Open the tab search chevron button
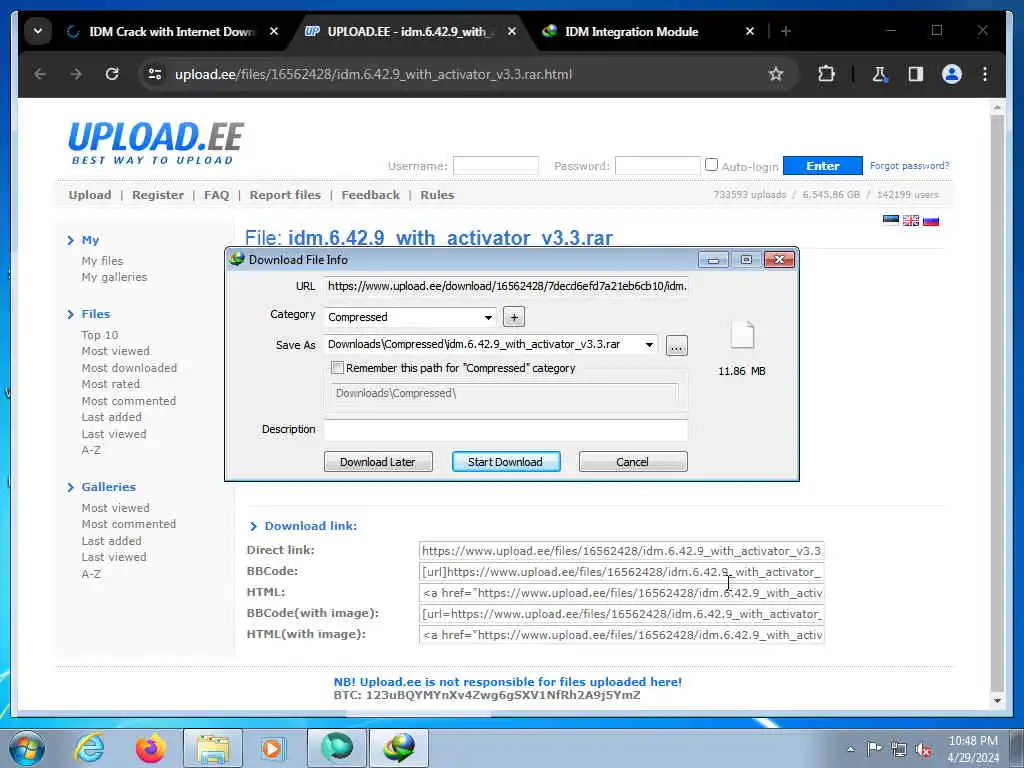Image resolution: width=1024 pixels, height=768 pixels. click(x=38, y=31)
